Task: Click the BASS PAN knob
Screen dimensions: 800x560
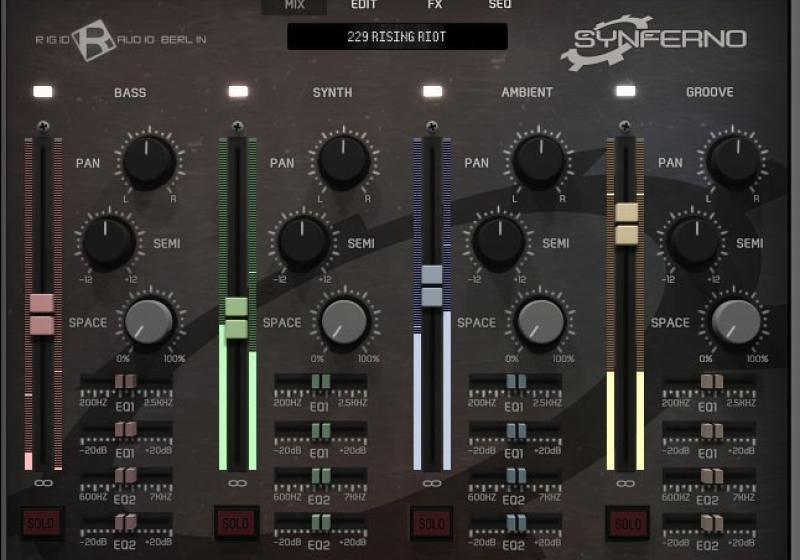Action: pyautogui.click(x=149, y=162)
